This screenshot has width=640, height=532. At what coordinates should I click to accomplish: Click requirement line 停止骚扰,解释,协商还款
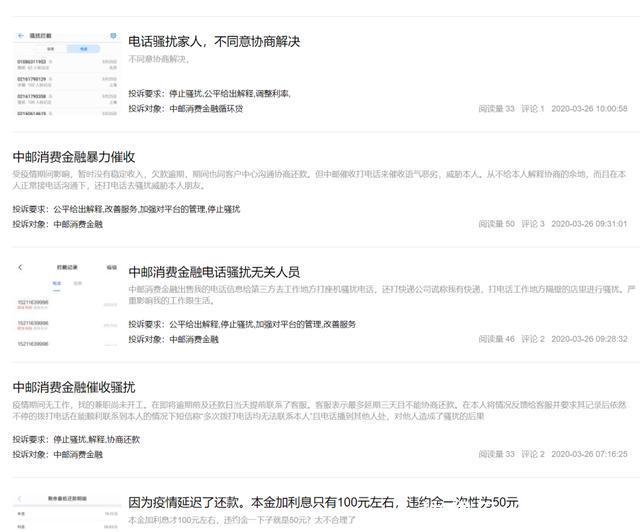(76, 439)
